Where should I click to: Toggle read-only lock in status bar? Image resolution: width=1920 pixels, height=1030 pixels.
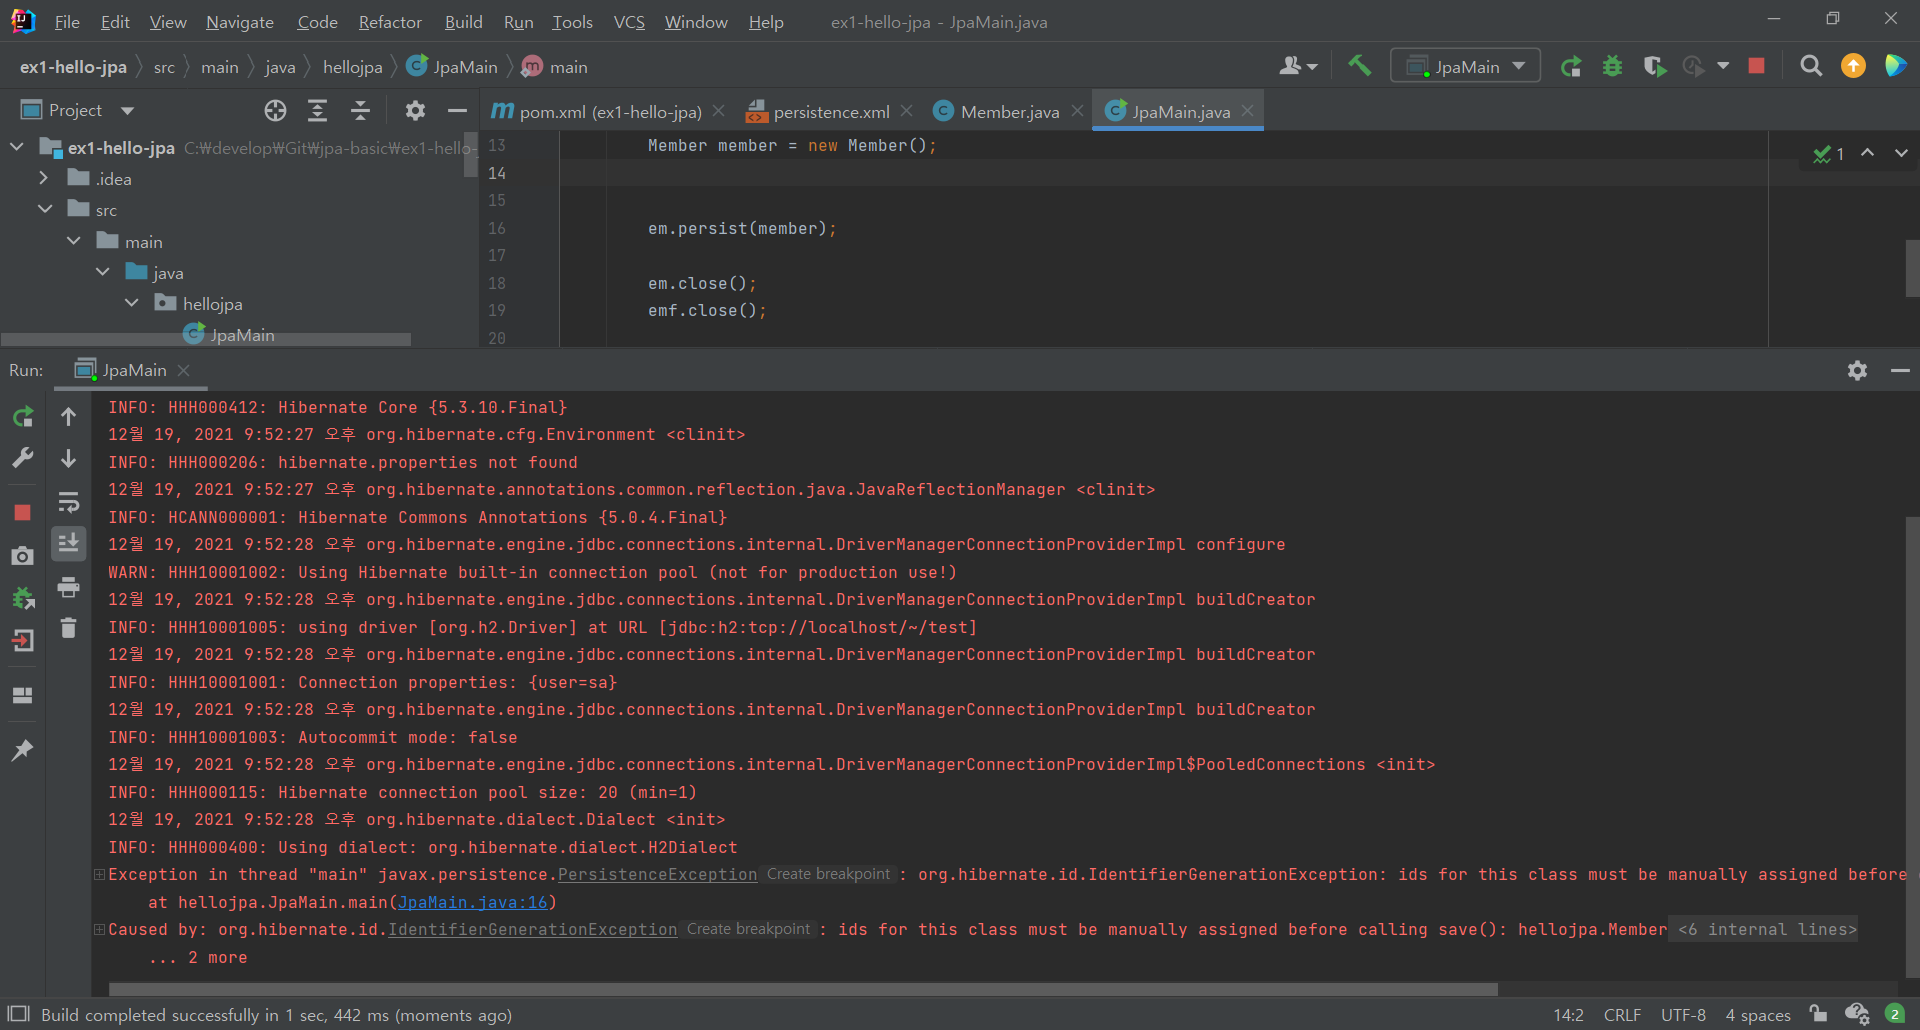coord(1818,1014)
